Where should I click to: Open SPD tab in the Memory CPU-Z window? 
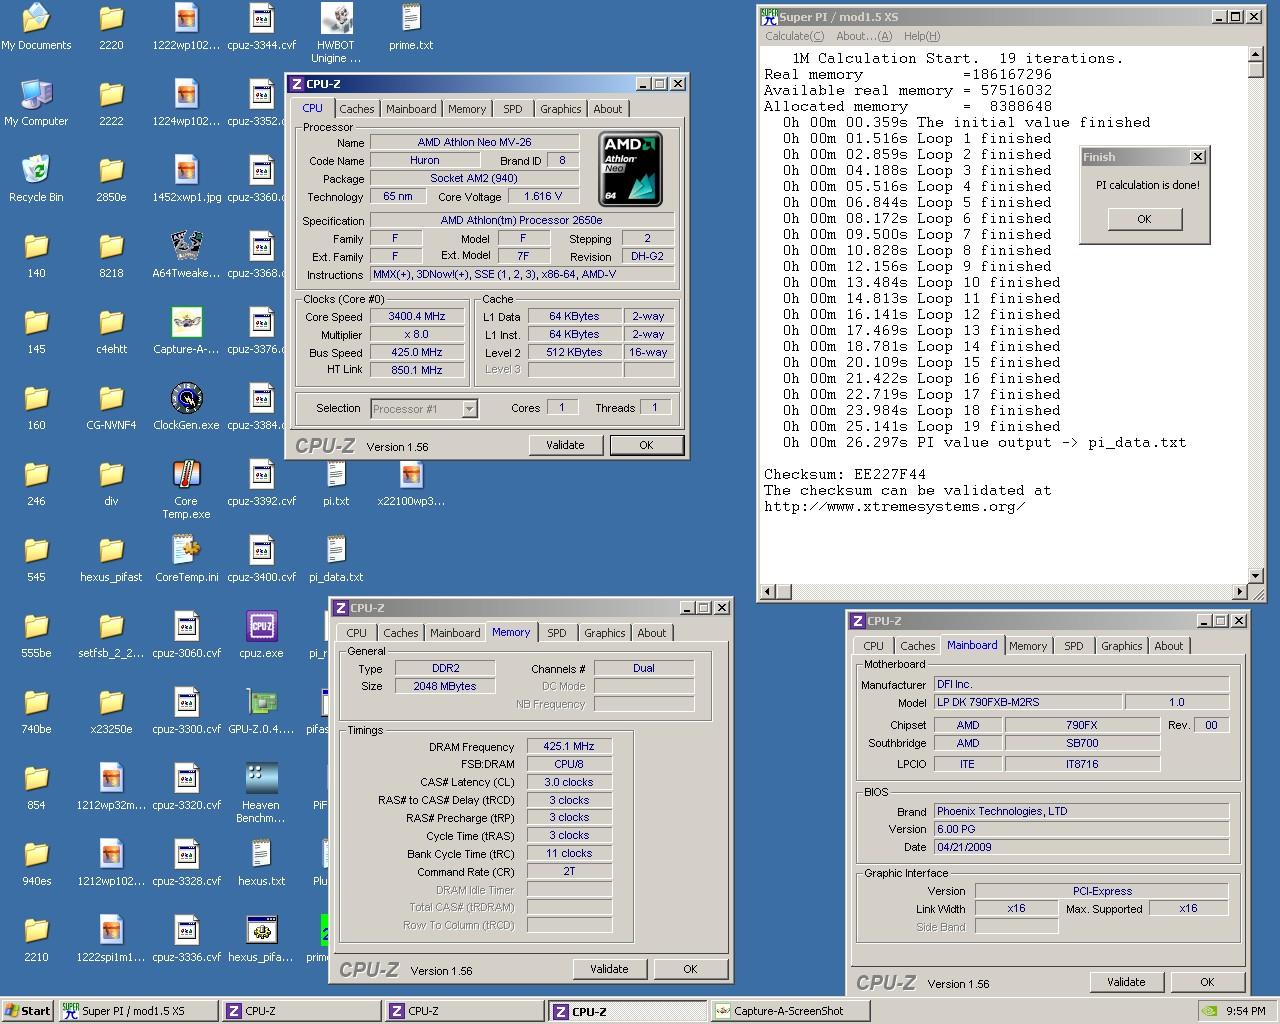click(556, 633)
